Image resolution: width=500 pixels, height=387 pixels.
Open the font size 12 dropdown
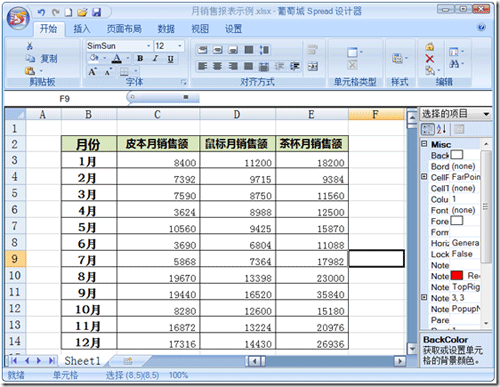point(180,46)
